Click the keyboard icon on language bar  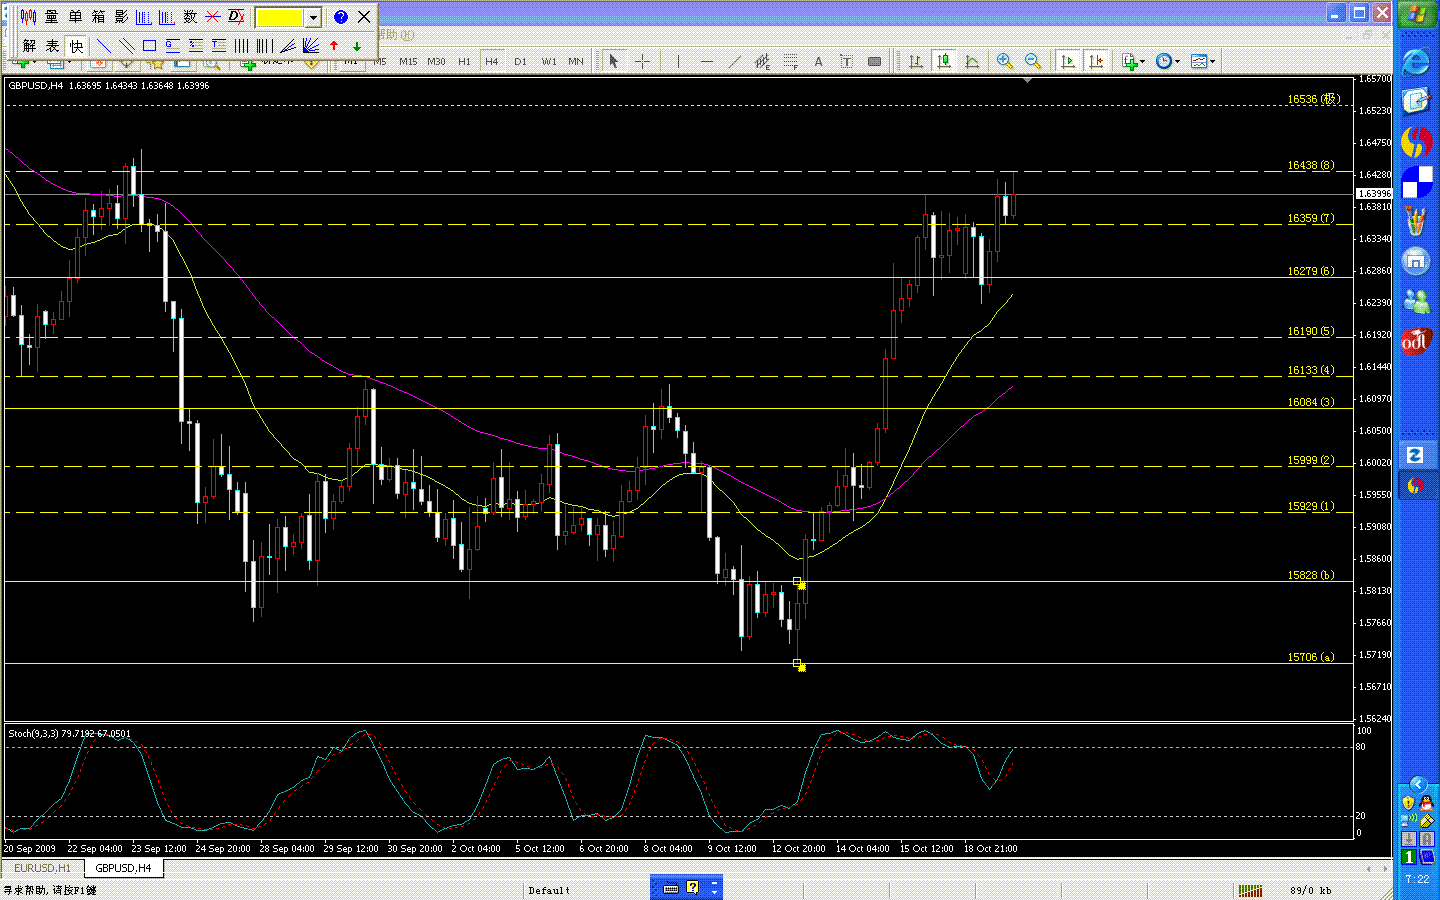click(671, 888)
